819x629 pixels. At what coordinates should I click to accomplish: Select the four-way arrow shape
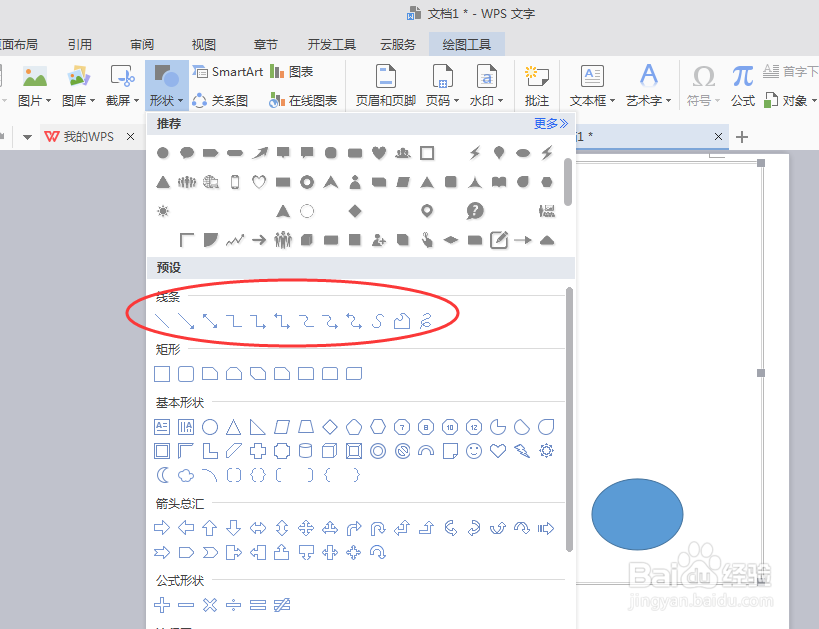pos(306,528)
